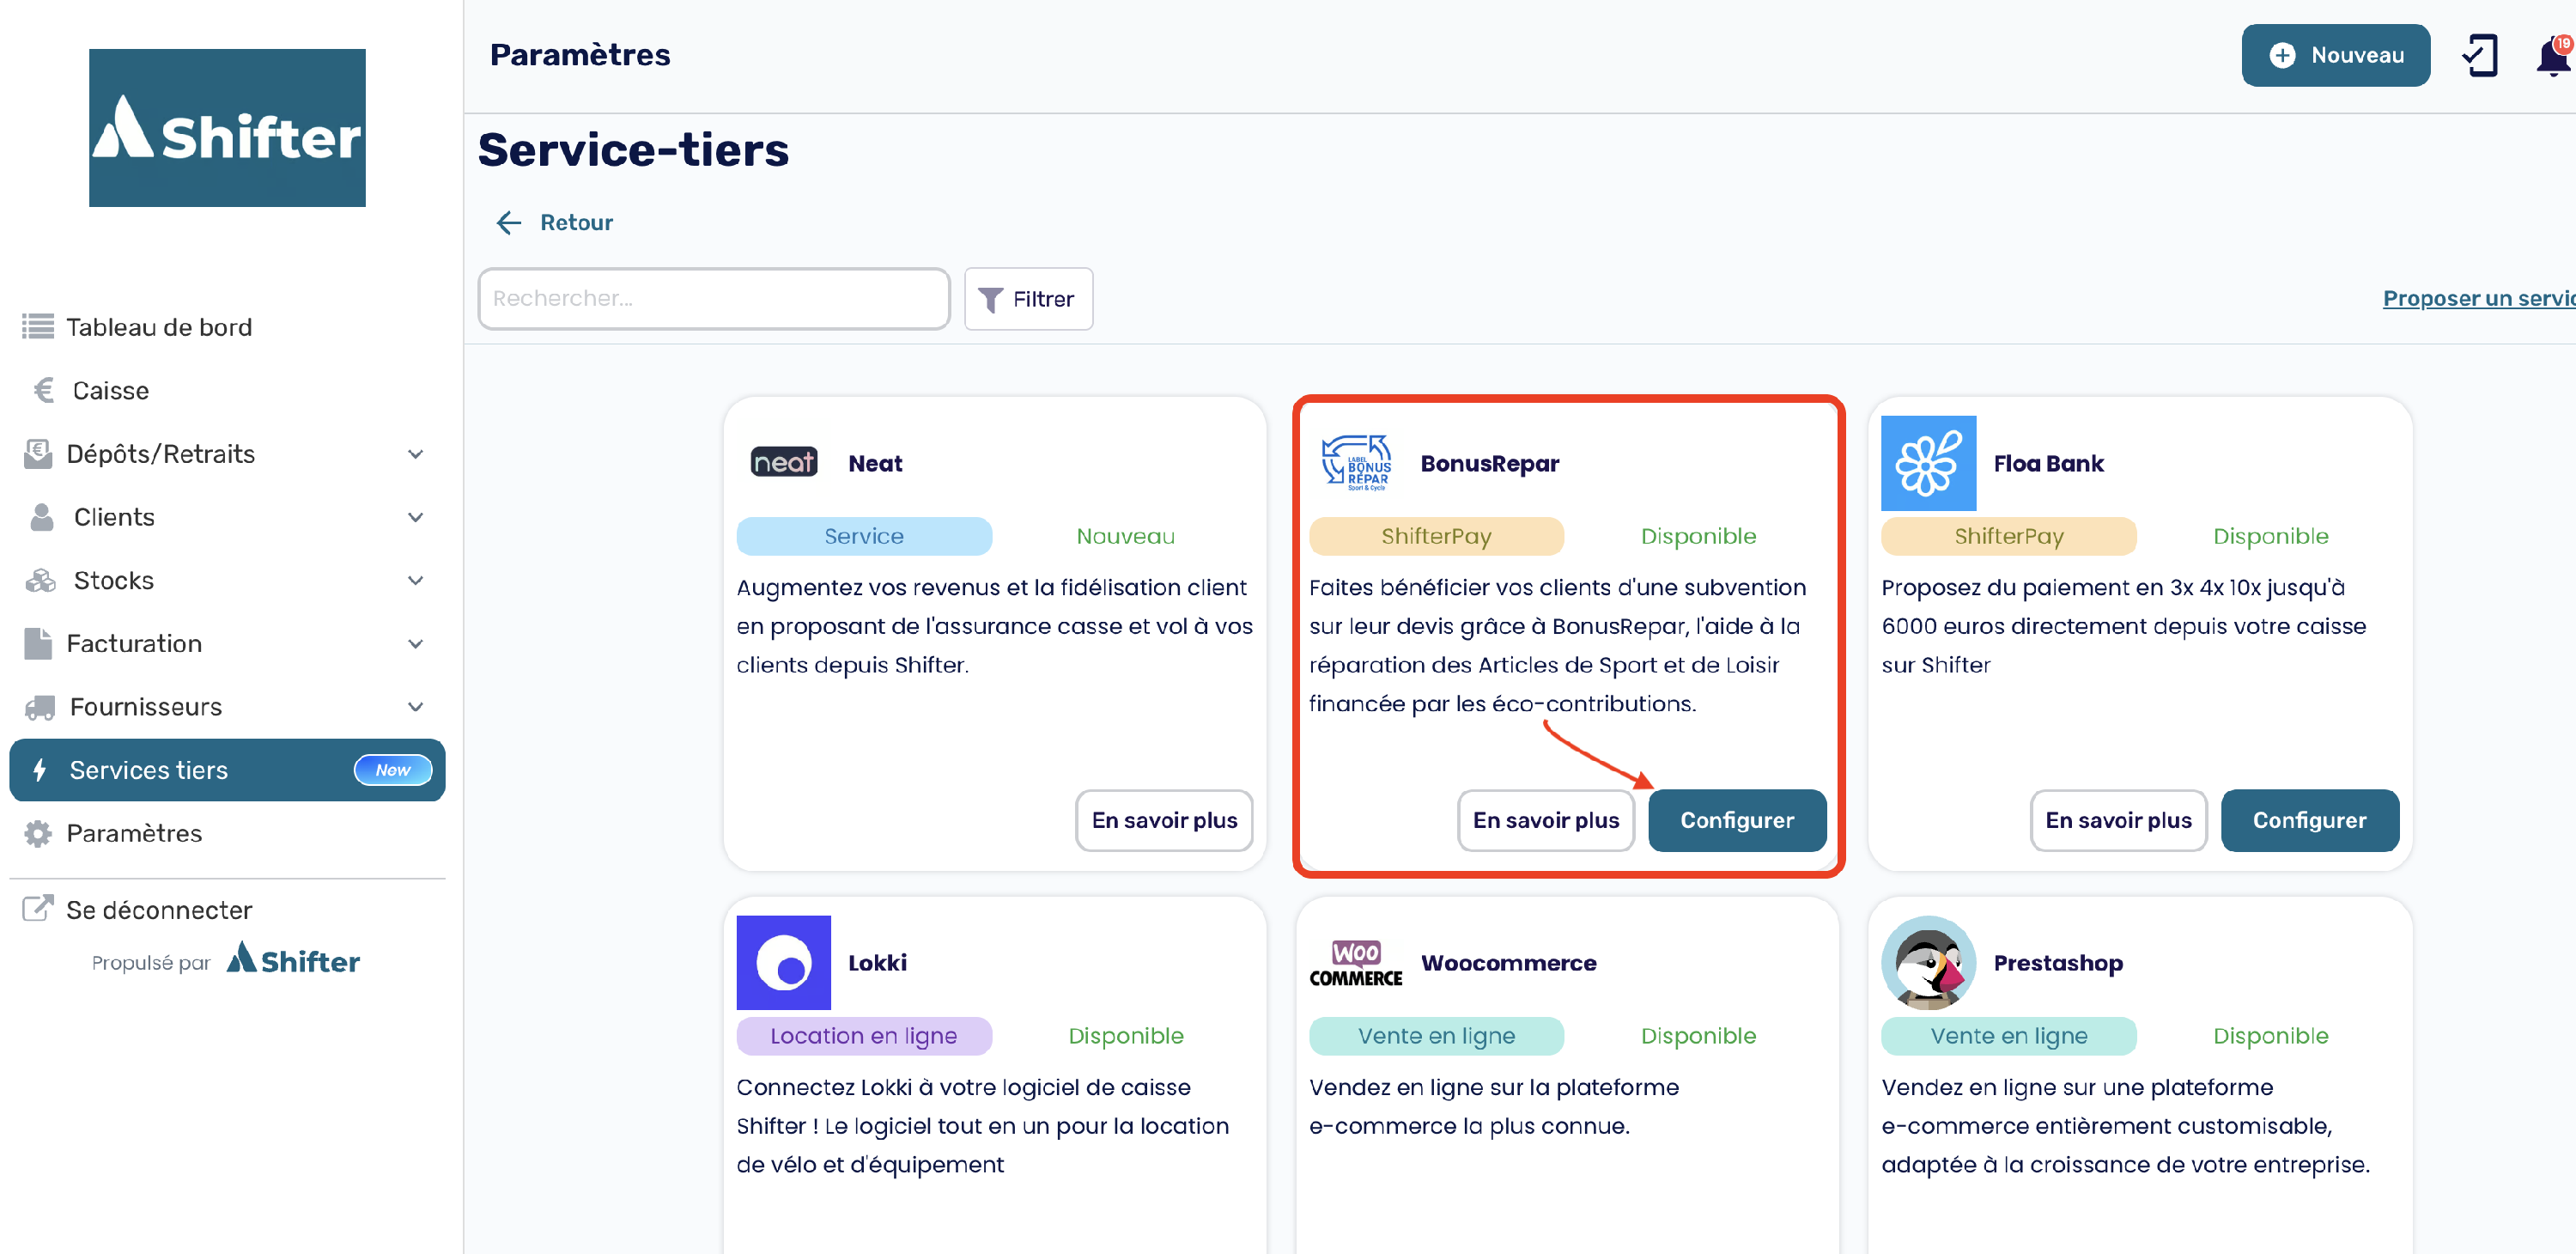This screenshot has height=1254, width=2576.
Task: Focus the Rechercher search field
Action: tap(713, 298)
